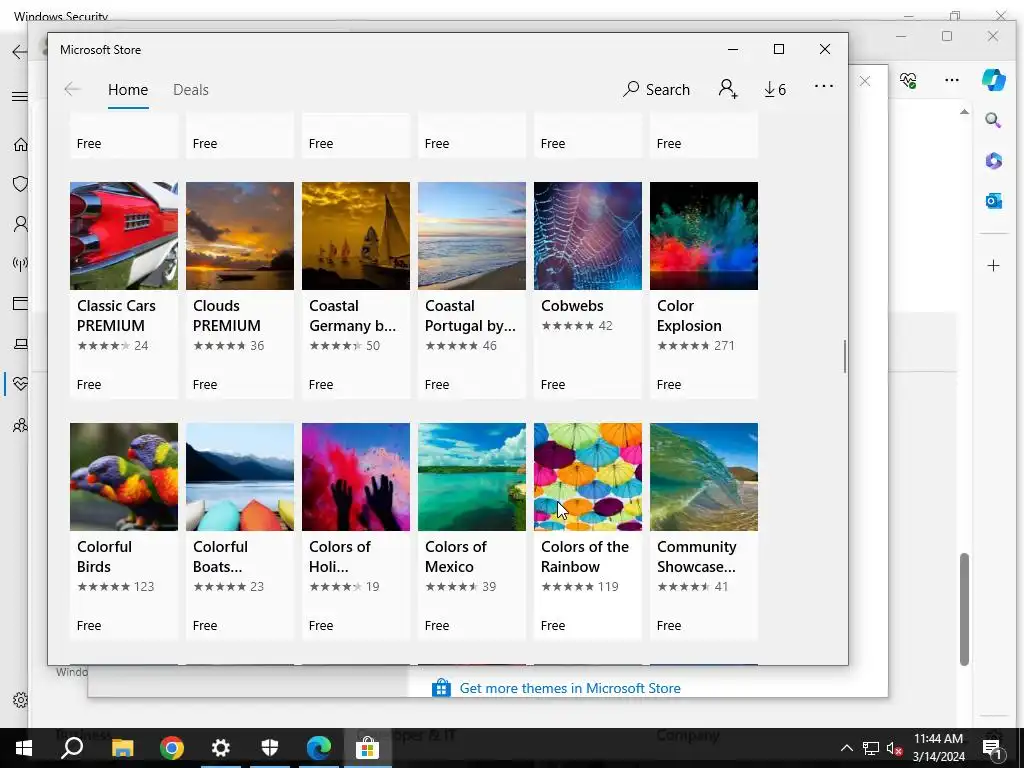Show hidden tray icons chevron
1024x768 pixels.
(846, 748)
